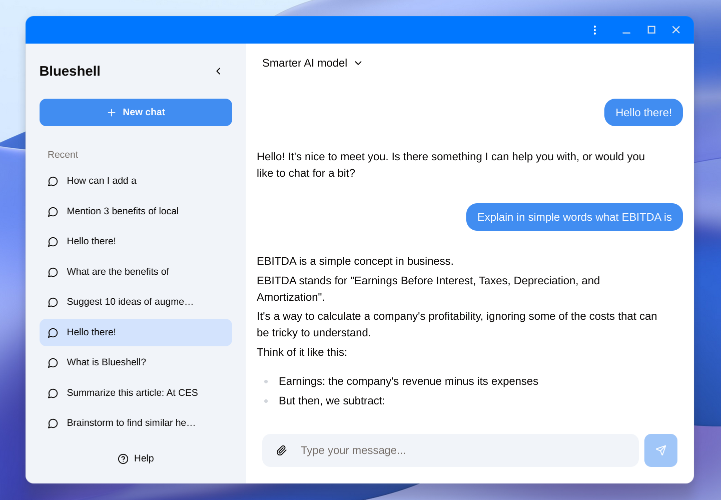The image size is (721, 500).
Task: Click chat icon beside 'Summarize this article: At CES'
Action: (x=53, y=393)
